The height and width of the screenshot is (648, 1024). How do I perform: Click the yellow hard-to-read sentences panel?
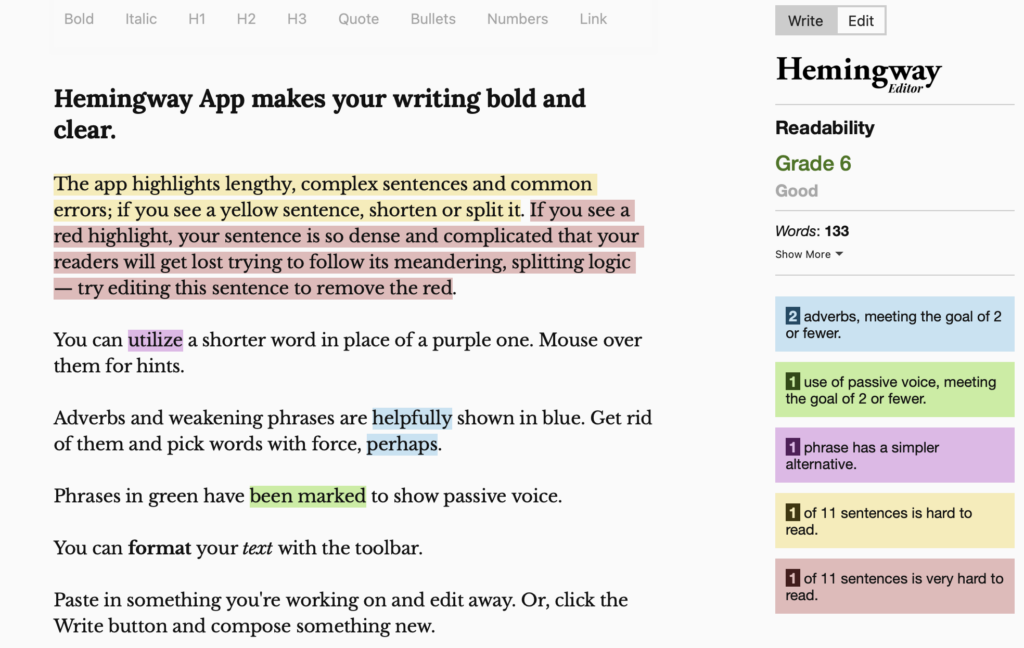point(894,521)
